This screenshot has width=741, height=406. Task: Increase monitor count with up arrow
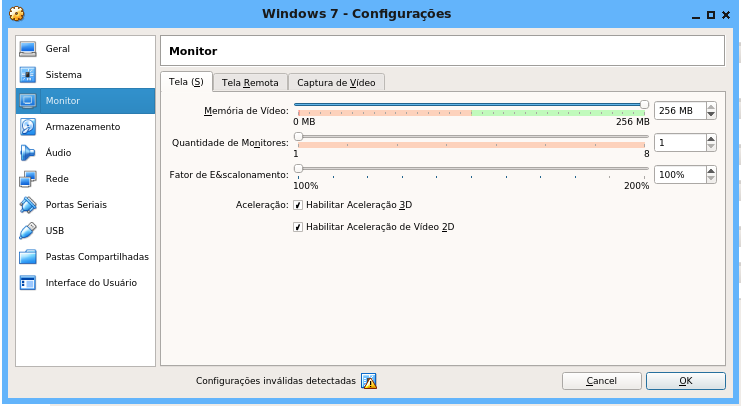tap(711, 138)
